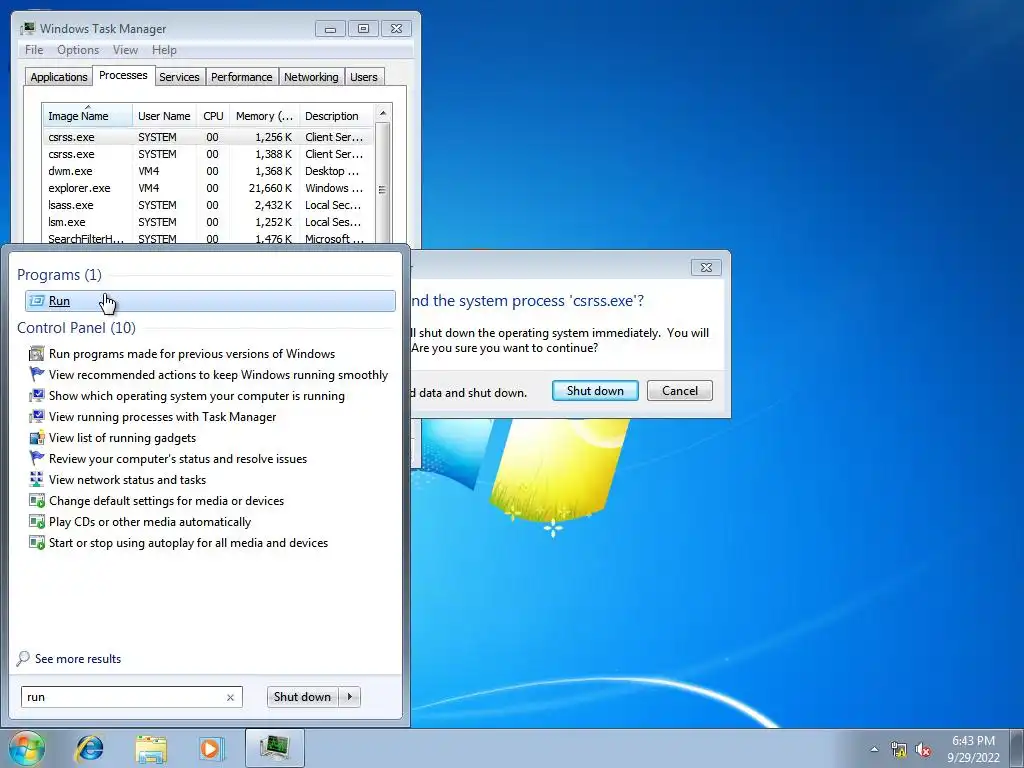This screenshot has width=1024, height=768.
Task: Open the File menu in Task Manager
Action: 34,50
